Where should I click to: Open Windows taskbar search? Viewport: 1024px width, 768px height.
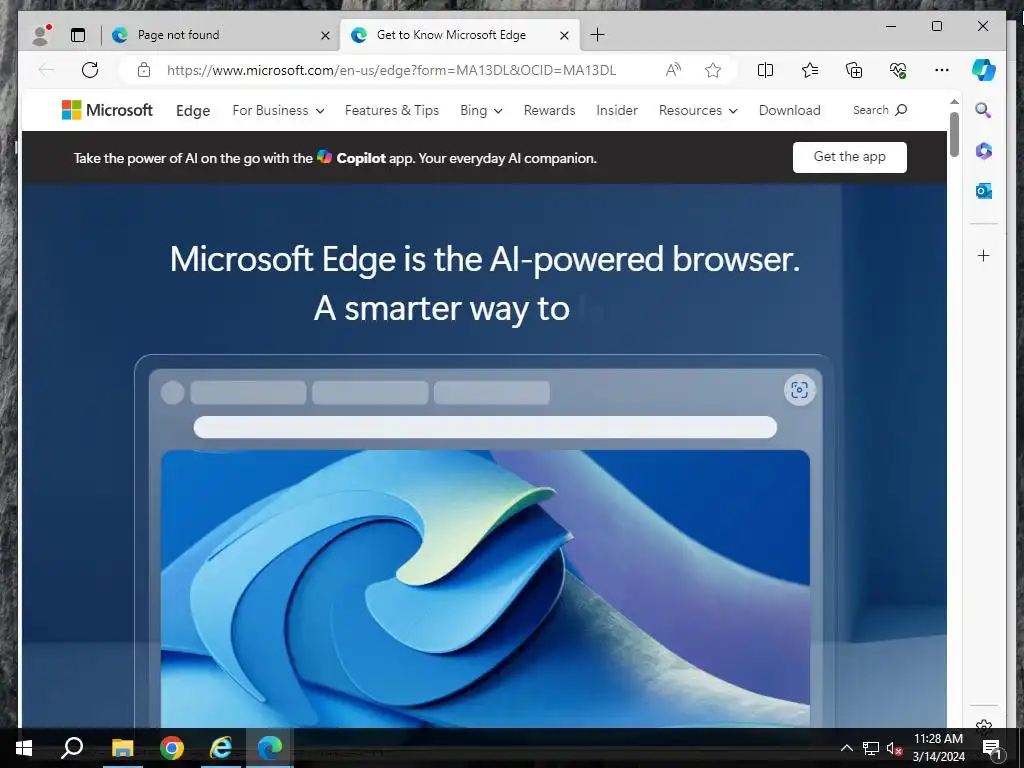(x=72, y=747)
